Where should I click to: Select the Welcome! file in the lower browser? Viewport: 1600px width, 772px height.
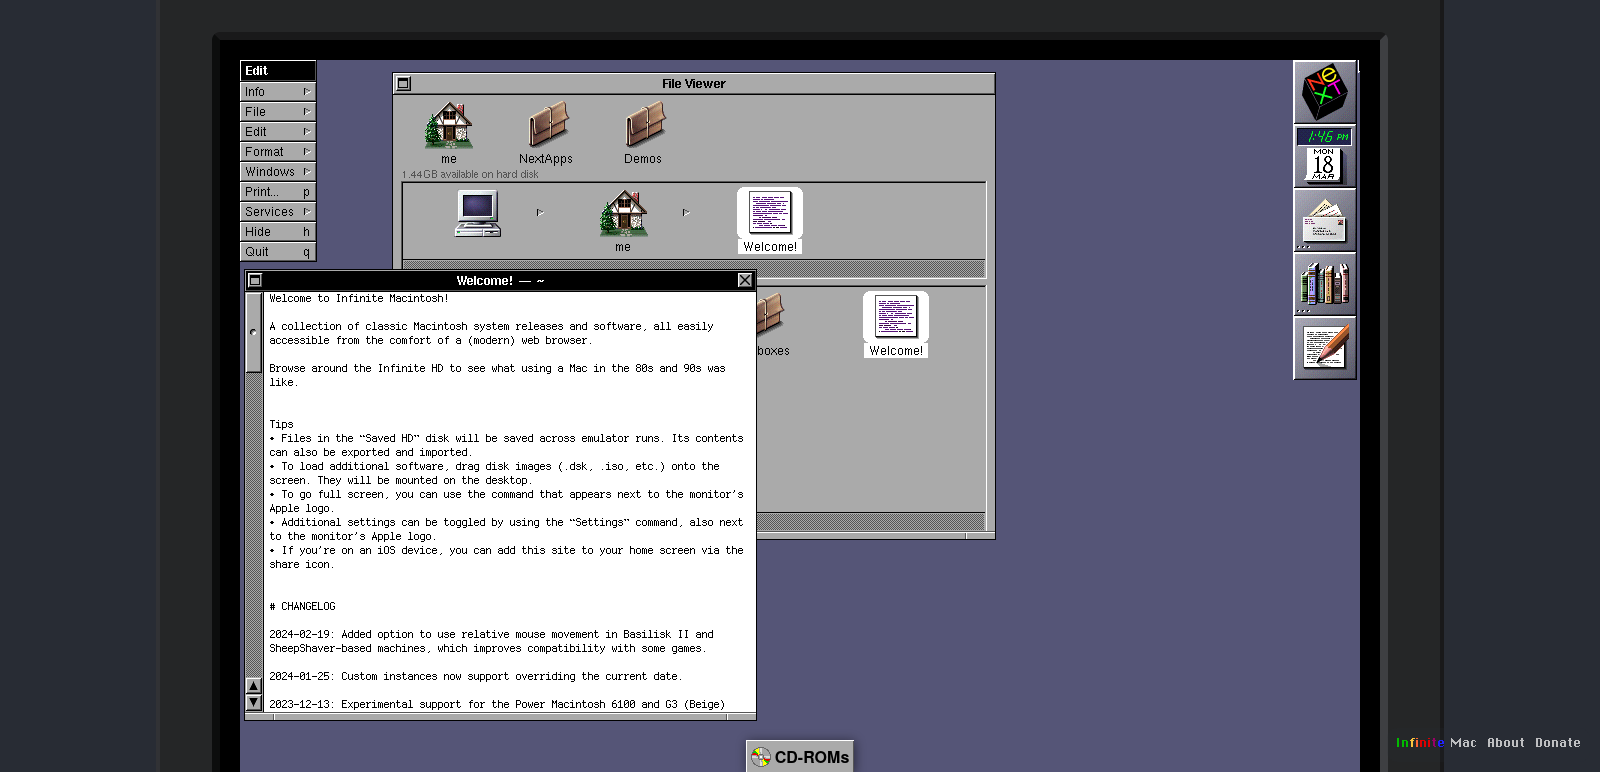click(x=896, y=325)
